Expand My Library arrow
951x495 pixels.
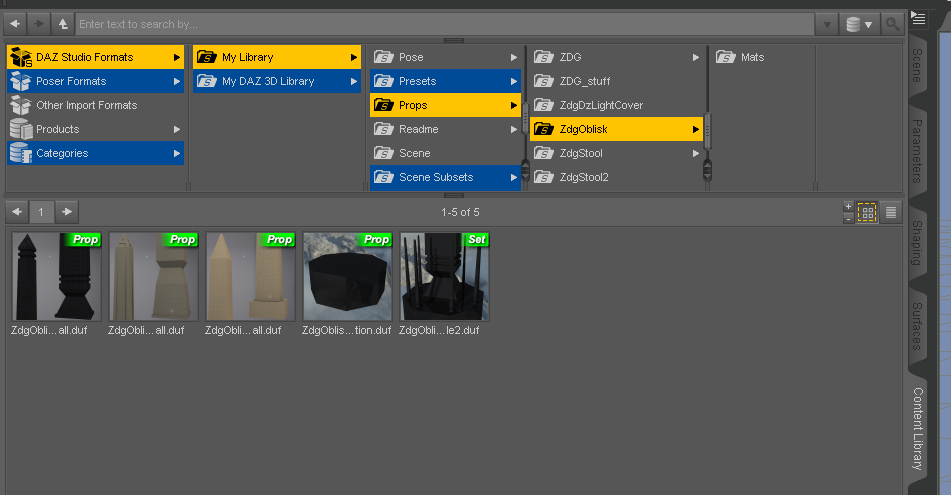[354, 57]
